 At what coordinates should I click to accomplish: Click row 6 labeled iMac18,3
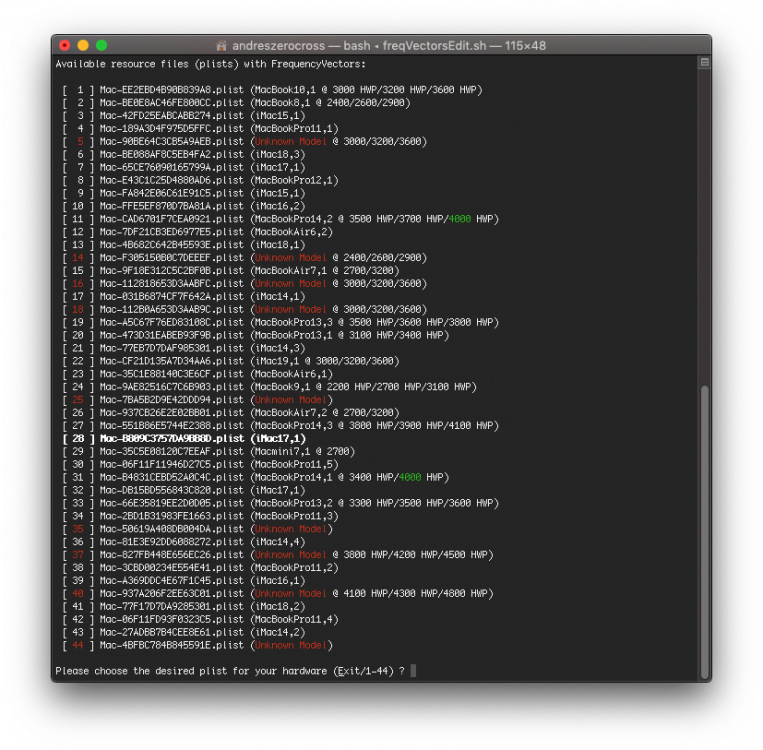[184, 154]
